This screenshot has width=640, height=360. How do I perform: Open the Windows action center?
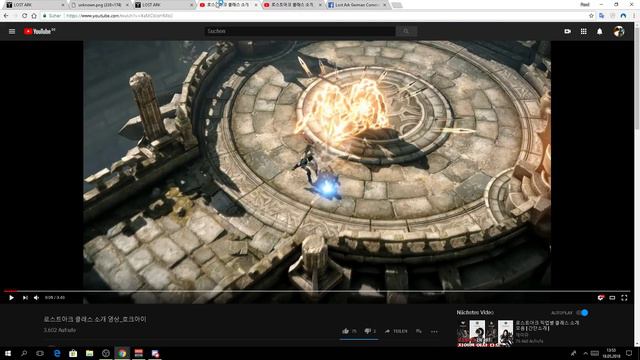click(x=629, y=353)
